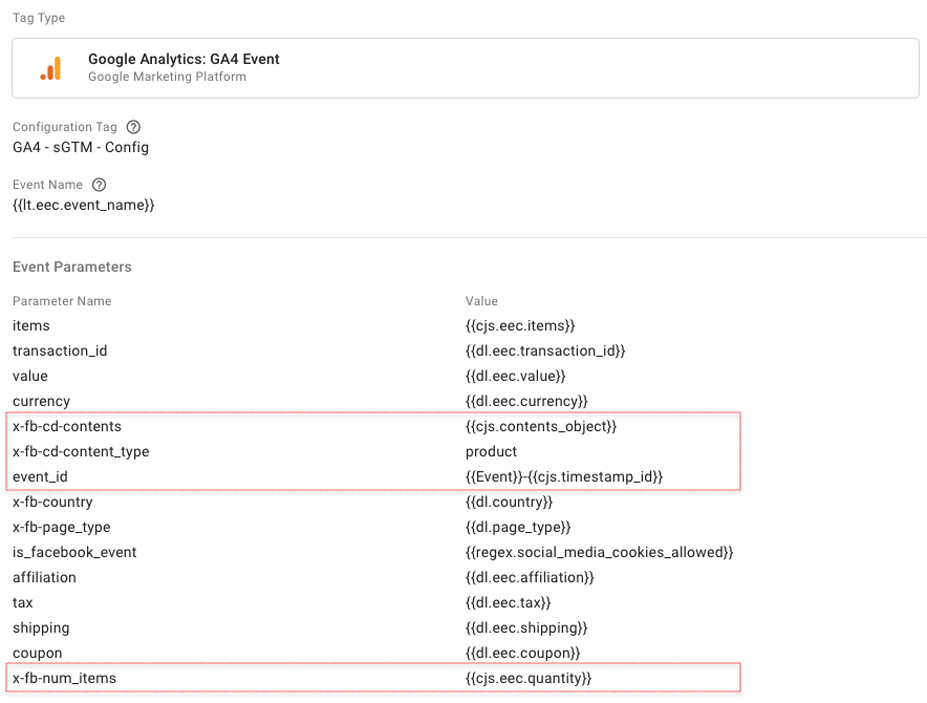Click the {{dl.eec.value}} value field
The height and width of the screenshot is (703, 927).
[x=516, y=376]
